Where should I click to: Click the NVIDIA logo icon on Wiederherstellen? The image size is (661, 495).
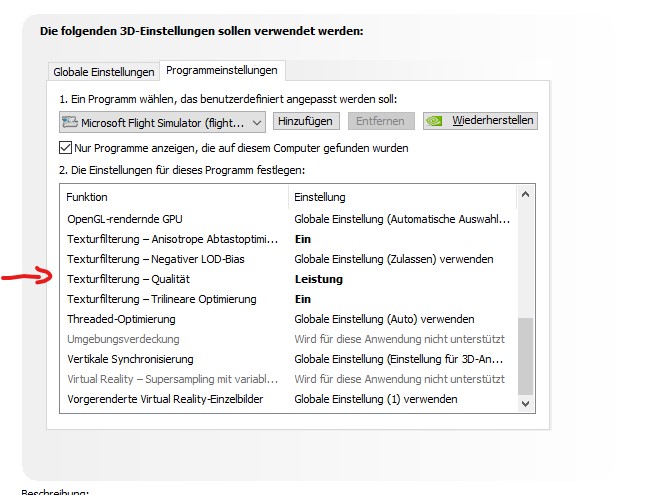point(434,121)
